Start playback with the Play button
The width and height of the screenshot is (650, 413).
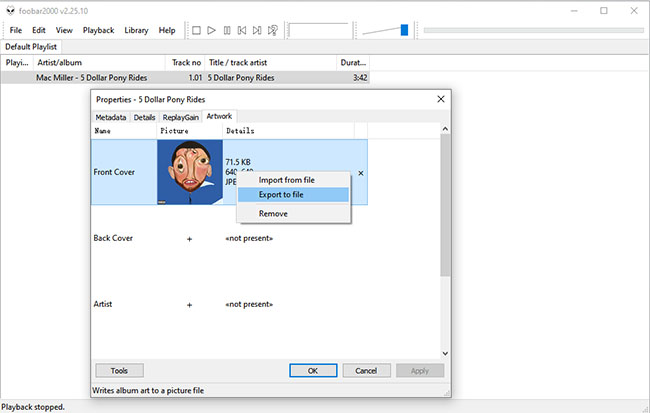(211, 30)
